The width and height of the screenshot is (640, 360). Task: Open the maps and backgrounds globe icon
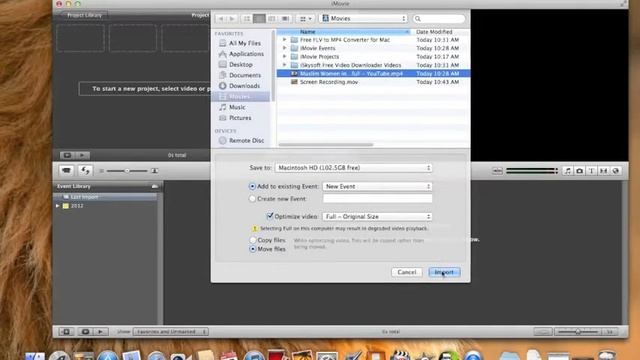(x=616, y=171)
